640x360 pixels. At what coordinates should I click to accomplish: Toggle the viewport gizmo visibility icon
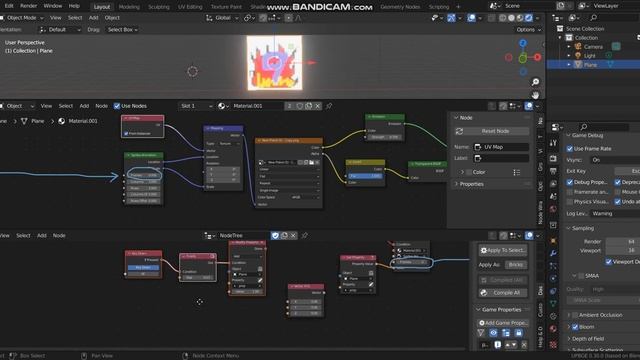(x=451, y=18)
